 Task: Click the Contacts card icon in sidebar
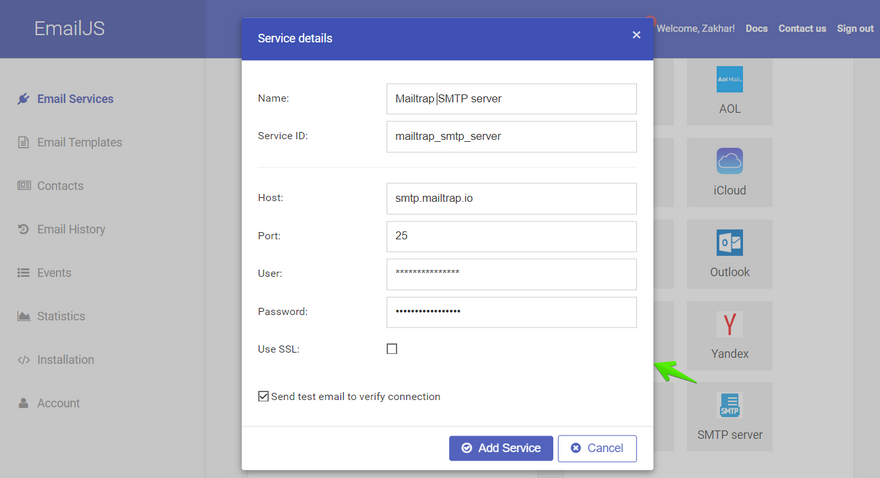pyautogui.click(x=24, y=185)
